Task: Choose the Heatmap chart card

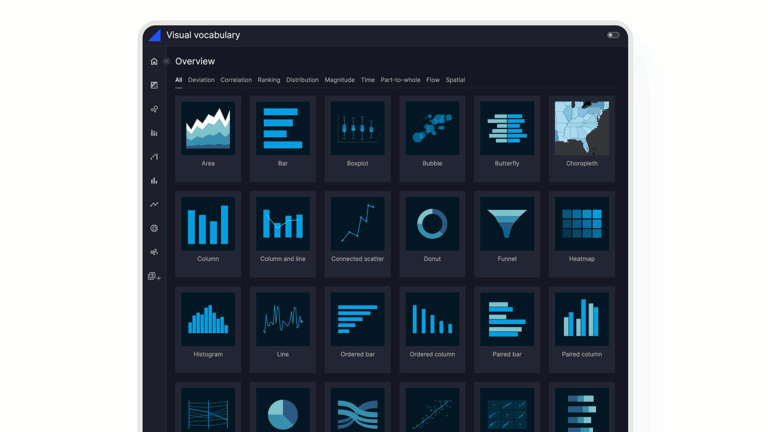Action: point(582,233)
